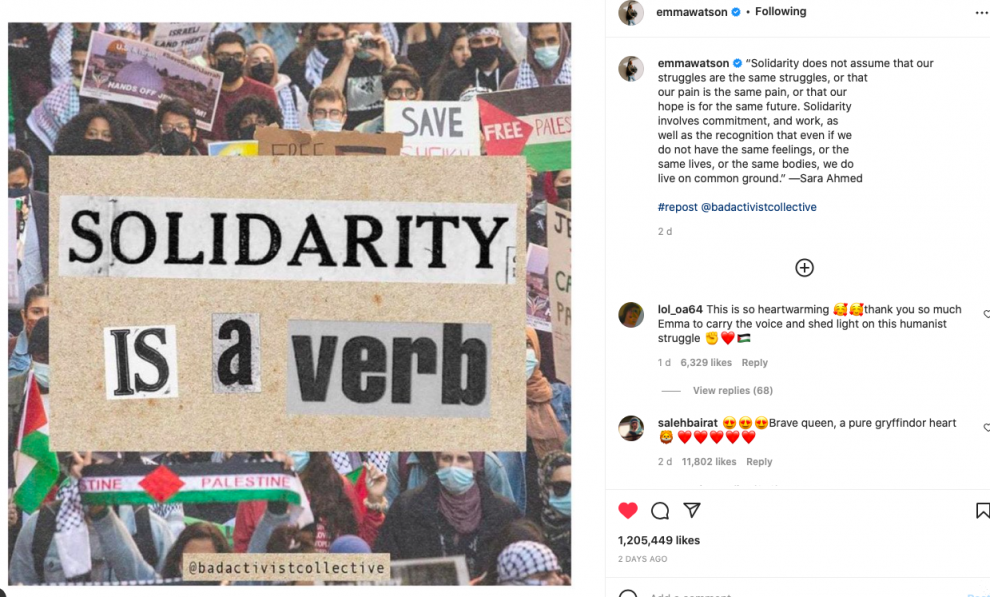Unlike the post via red heart icon
990x597 pixels.
pyautogui.click(x=628, y=511)
